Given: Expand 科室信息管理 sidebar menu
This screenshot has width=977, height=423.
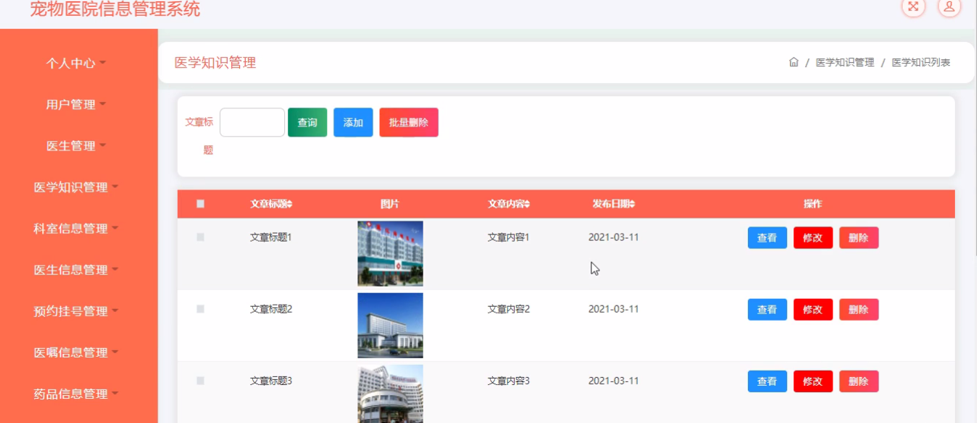Looking at the screenshot, I should [x=75, y=228].
